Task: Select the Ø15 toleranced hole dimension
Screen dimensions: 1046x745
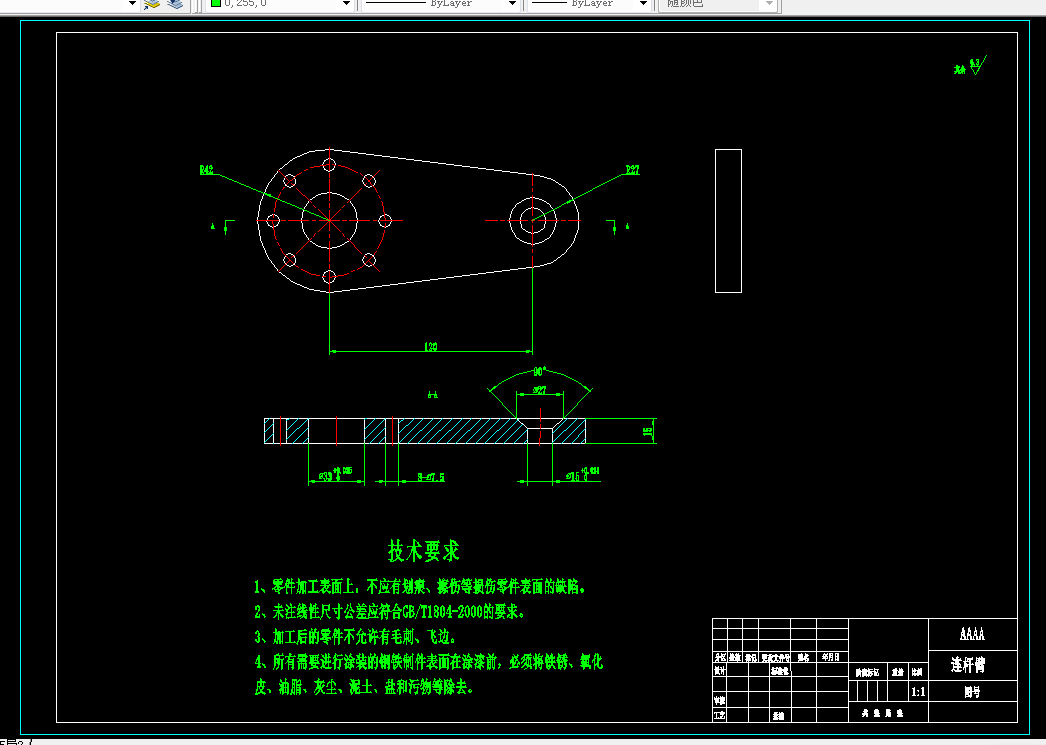Action: pos(582,474)
